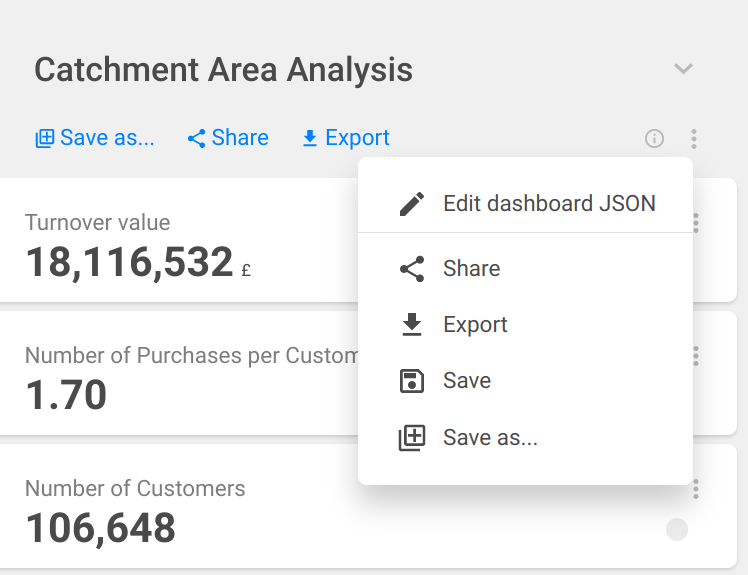Click the dashboard three-dot menu icon beside info
This screenshot has height=575, width=748.
[x=693, y=139]
